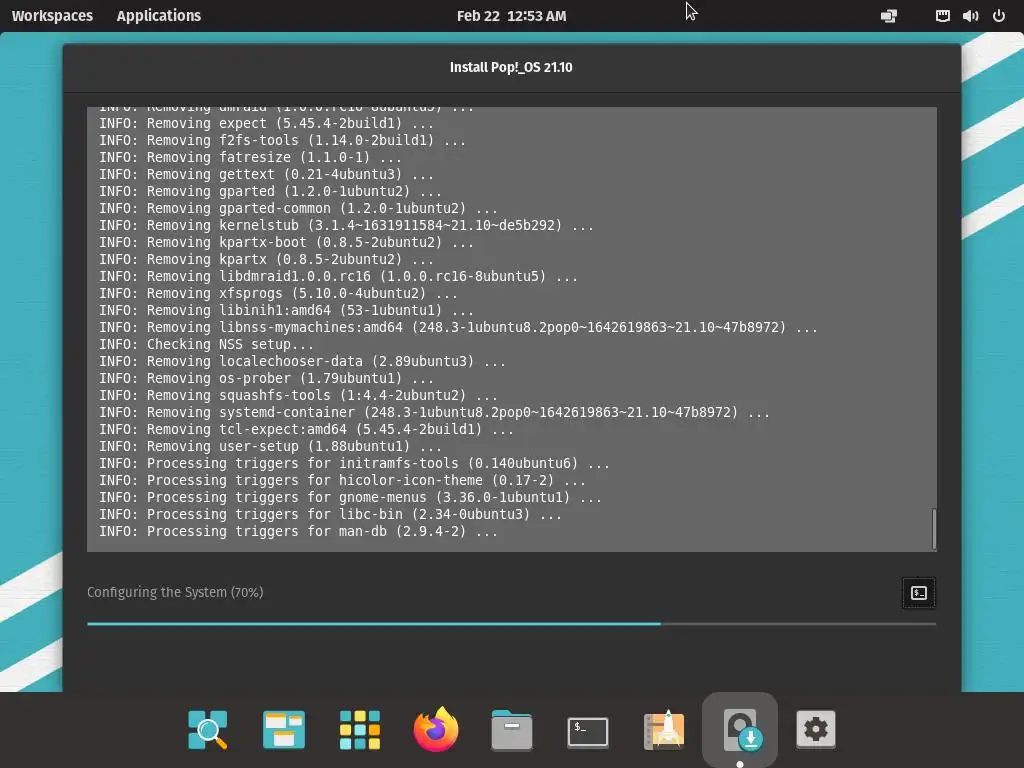The width and height of the screenshot is (1024, 768).
Task: Click the log output scrollbar handle
Action: click(934, 529)
